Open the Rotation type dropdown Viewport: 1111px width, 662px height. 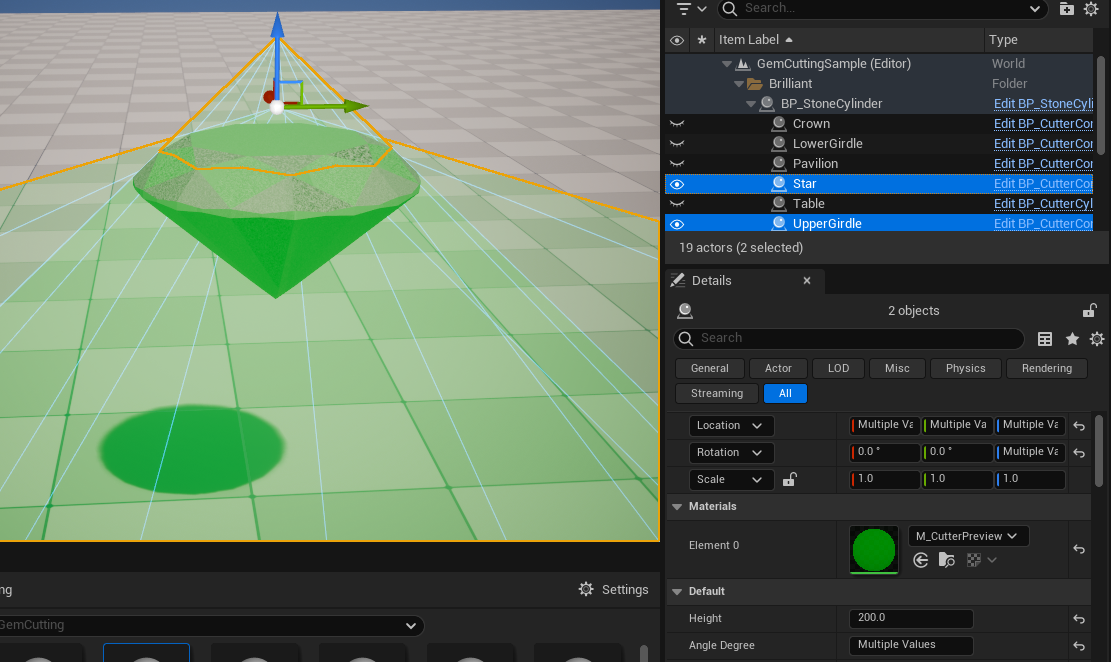coord(731,452)
